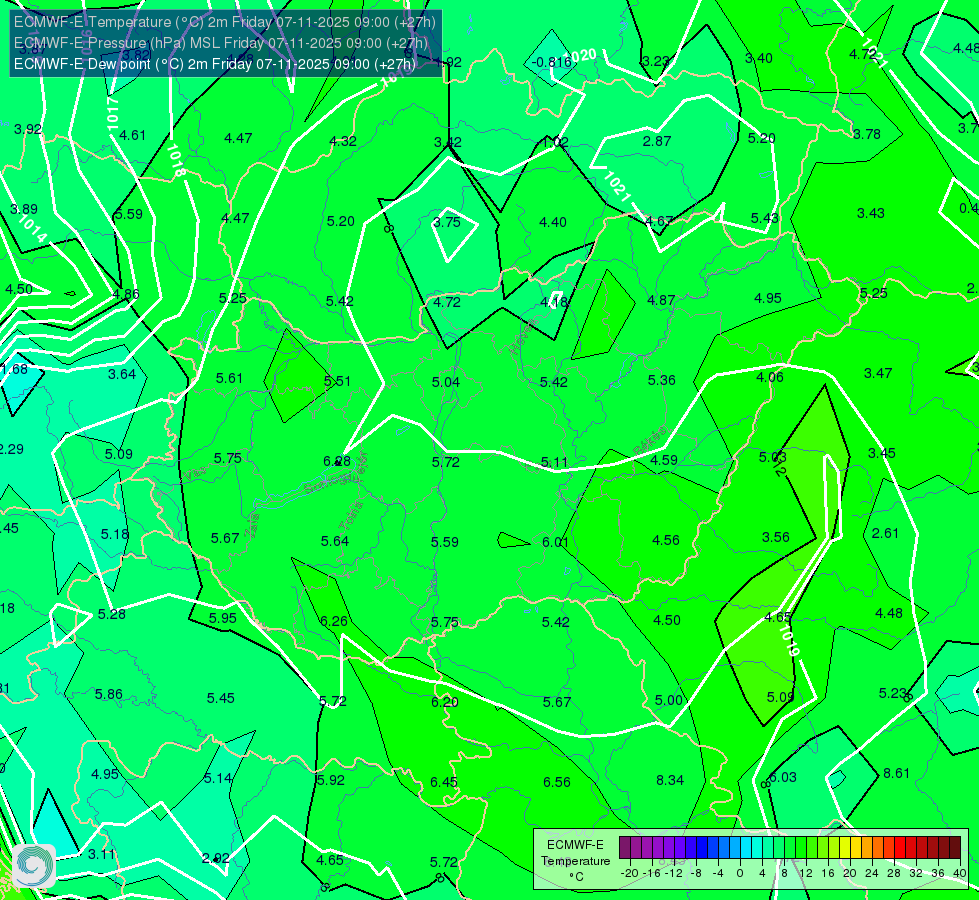Click the 5.51 dew point value
979x900 pixels.
point(337,381)
